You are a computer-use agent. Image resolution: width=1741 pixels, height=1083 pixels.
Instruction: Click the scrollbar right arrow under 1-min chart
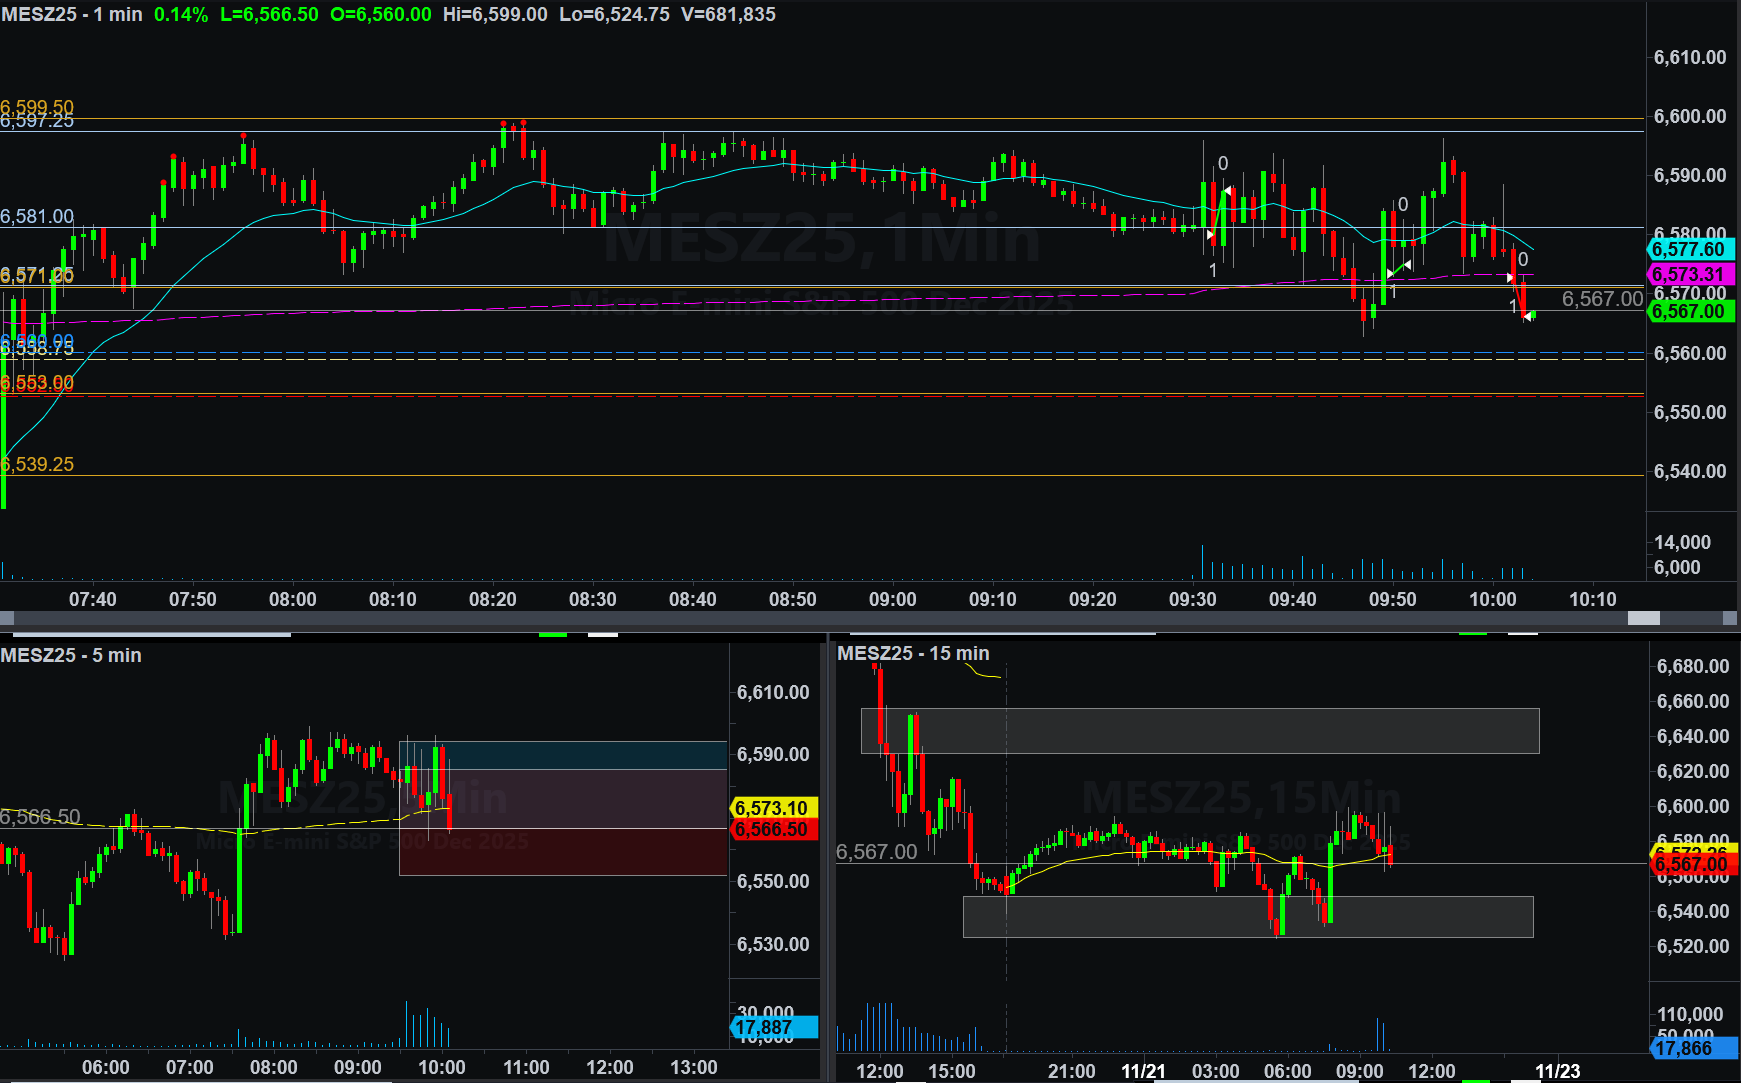[1731, 619]
